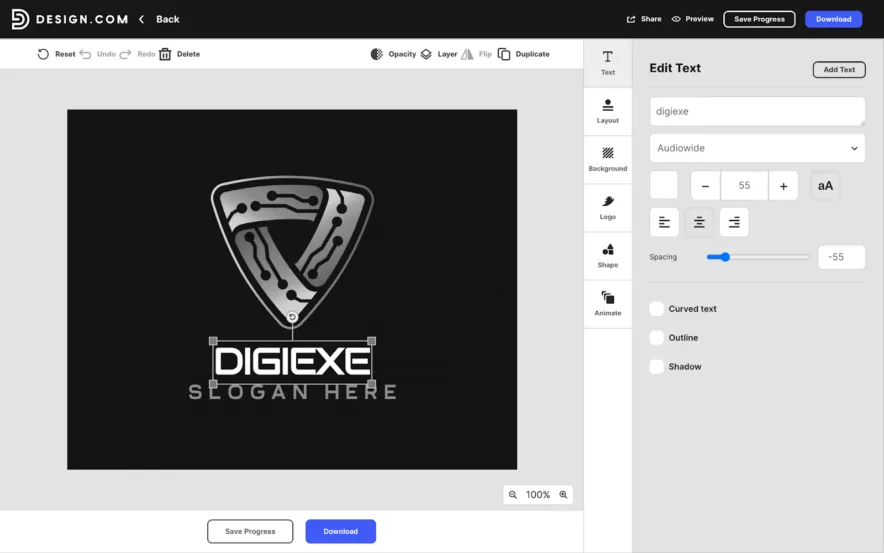Zoom in using the plus magnifier
Viewport: 884px width, 553px height.
[563, 495]
